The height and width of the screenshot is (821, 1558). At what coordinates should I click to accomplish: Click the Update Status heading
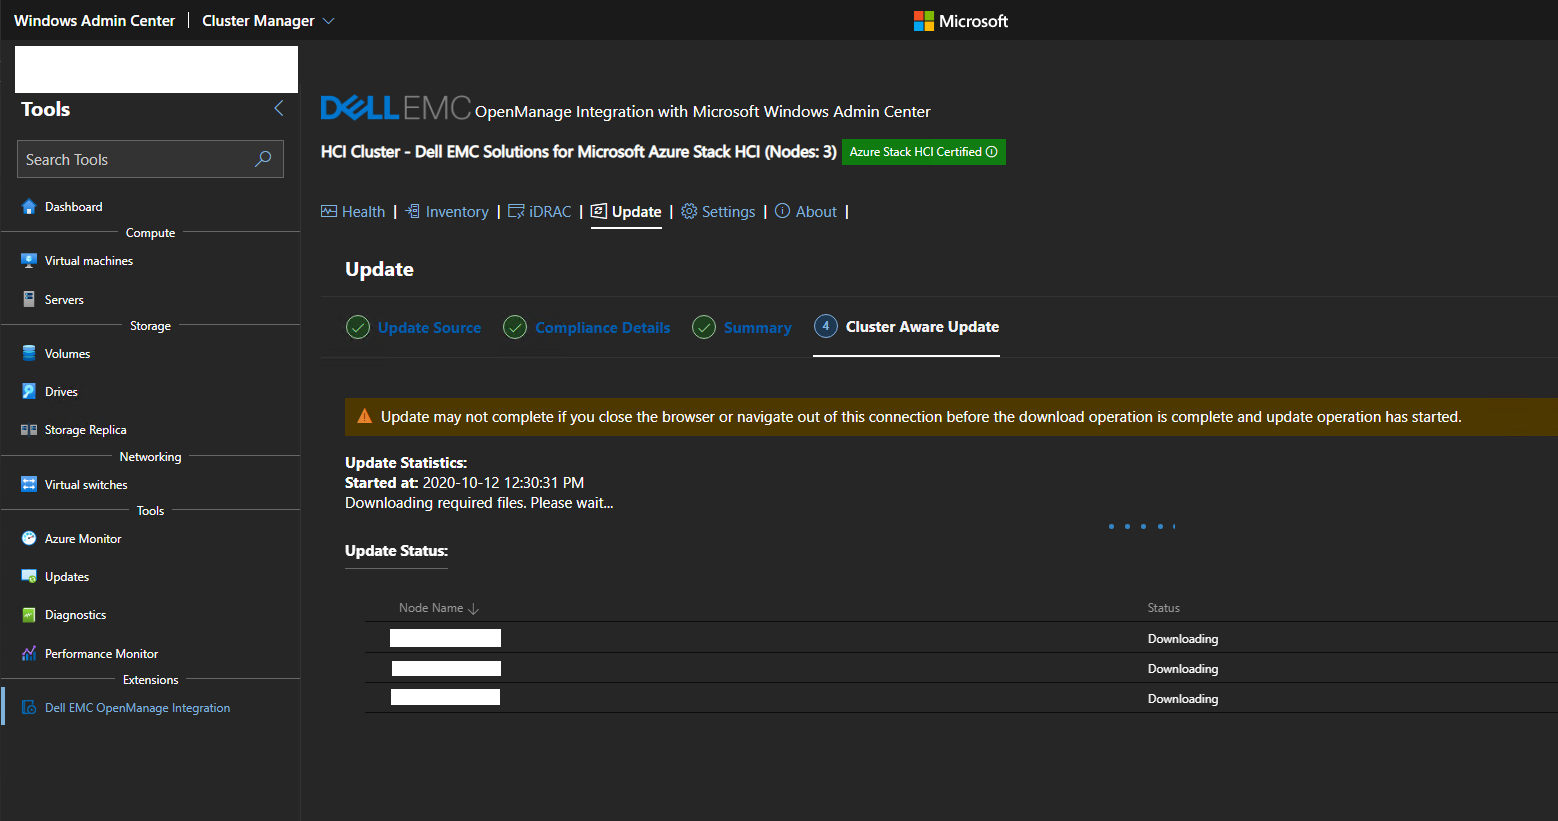(x=396, y=551)
